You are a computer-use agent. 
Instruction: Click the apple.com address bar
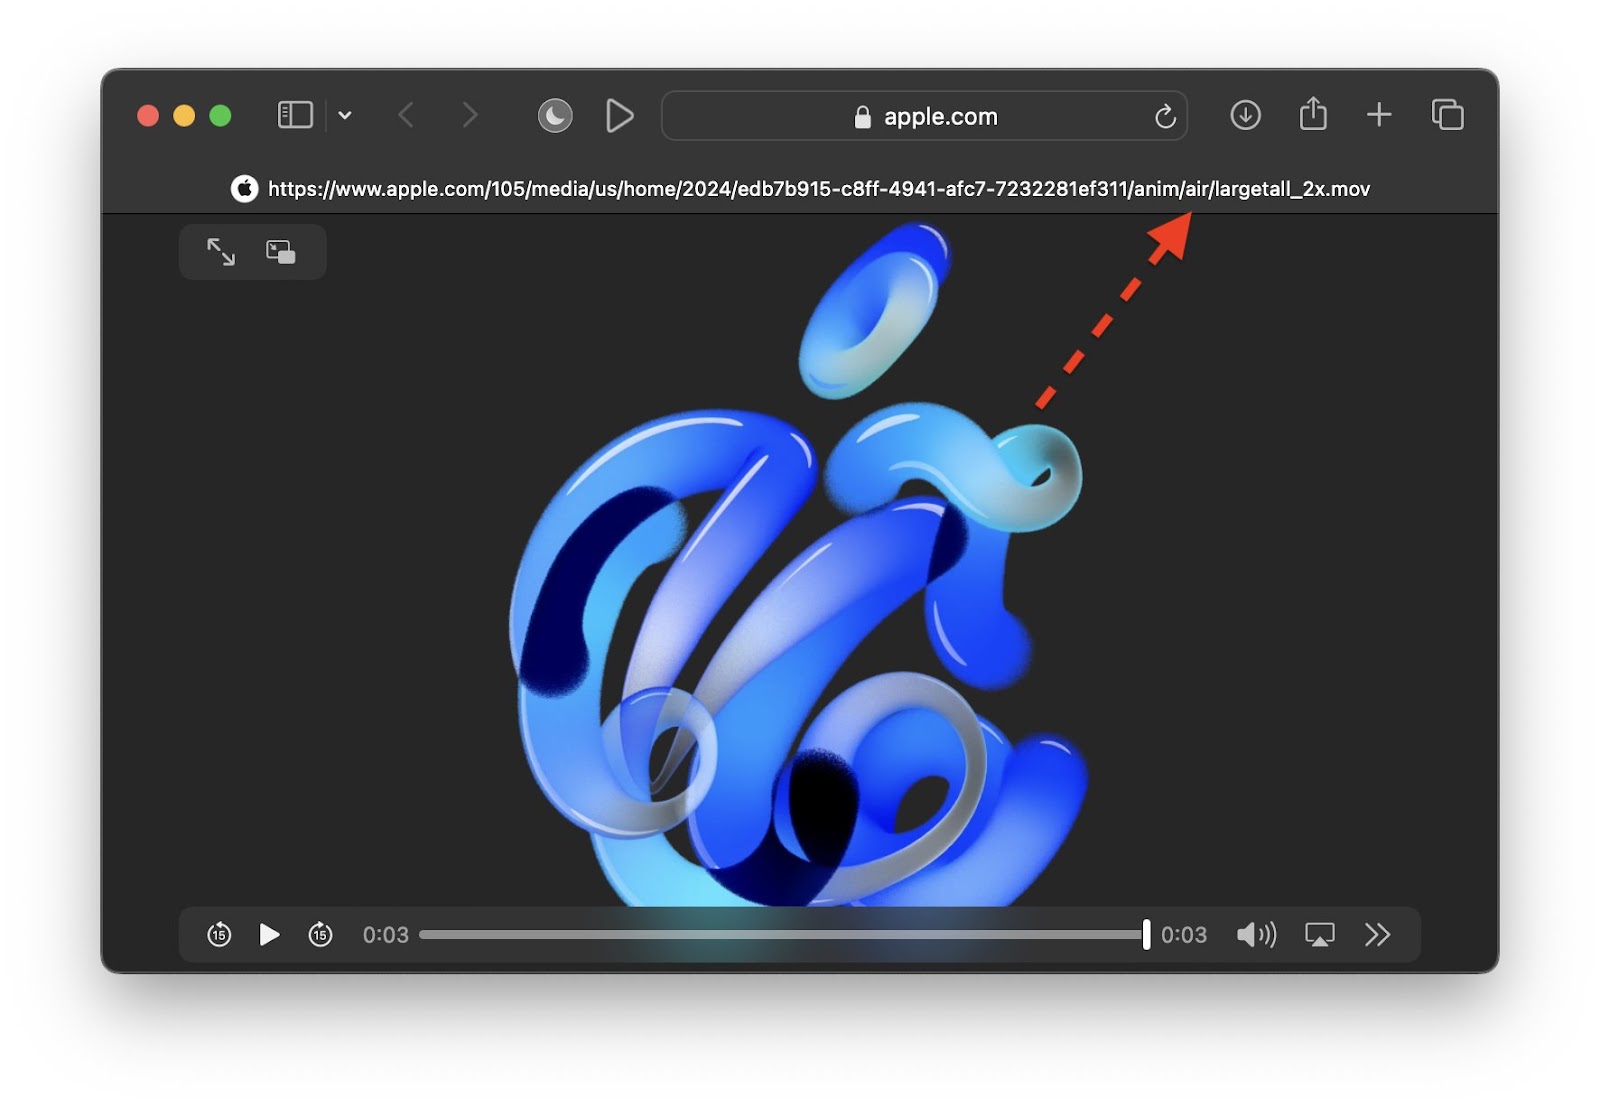point(924,116)
